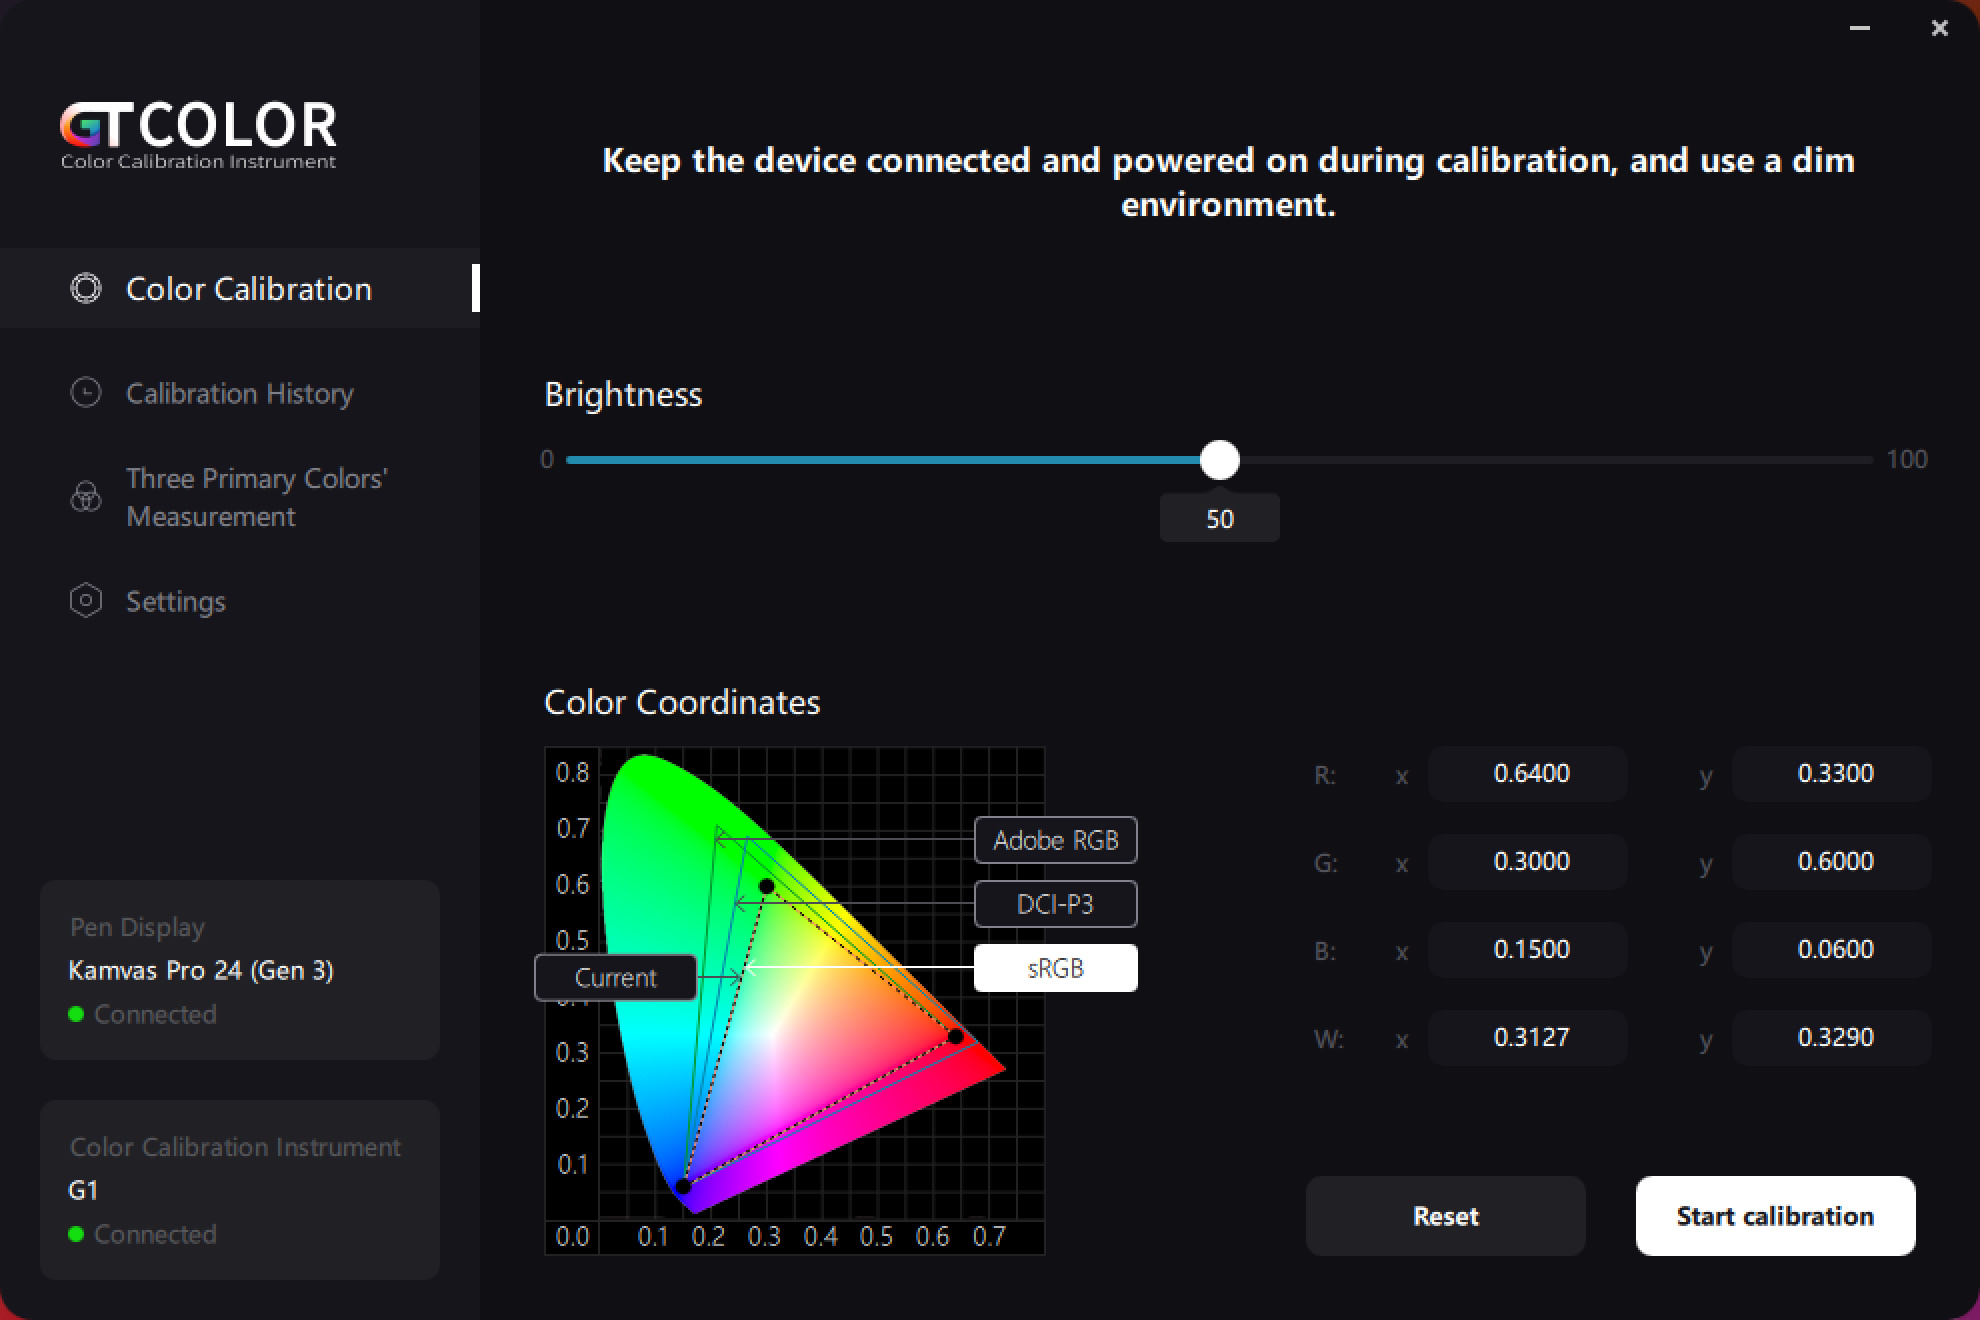
Task: Open the Calibration History page
Action: 240,393
